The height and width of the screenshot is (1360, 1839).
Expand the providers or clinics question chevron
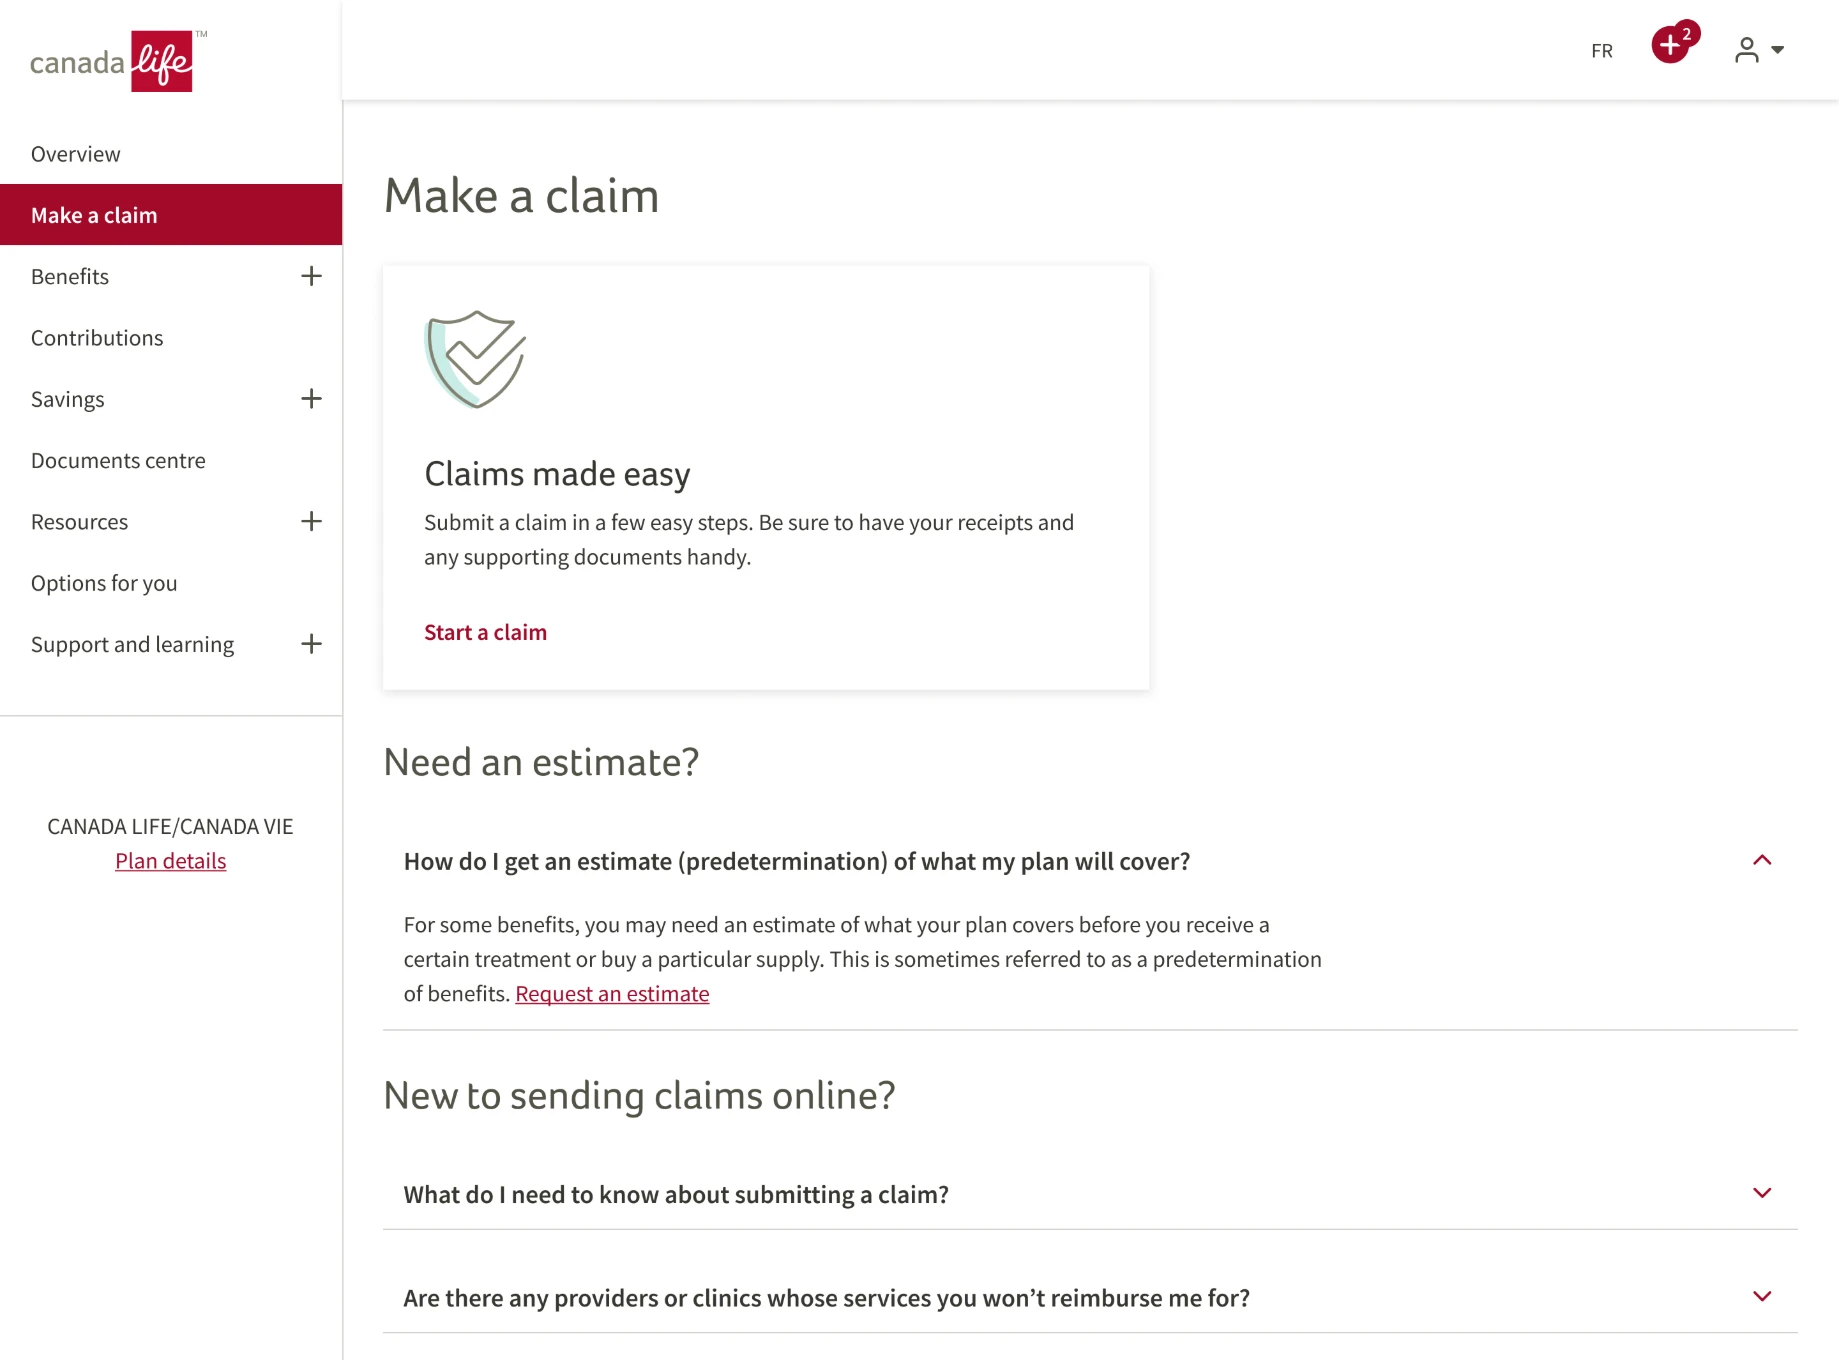(1762, 1296)
